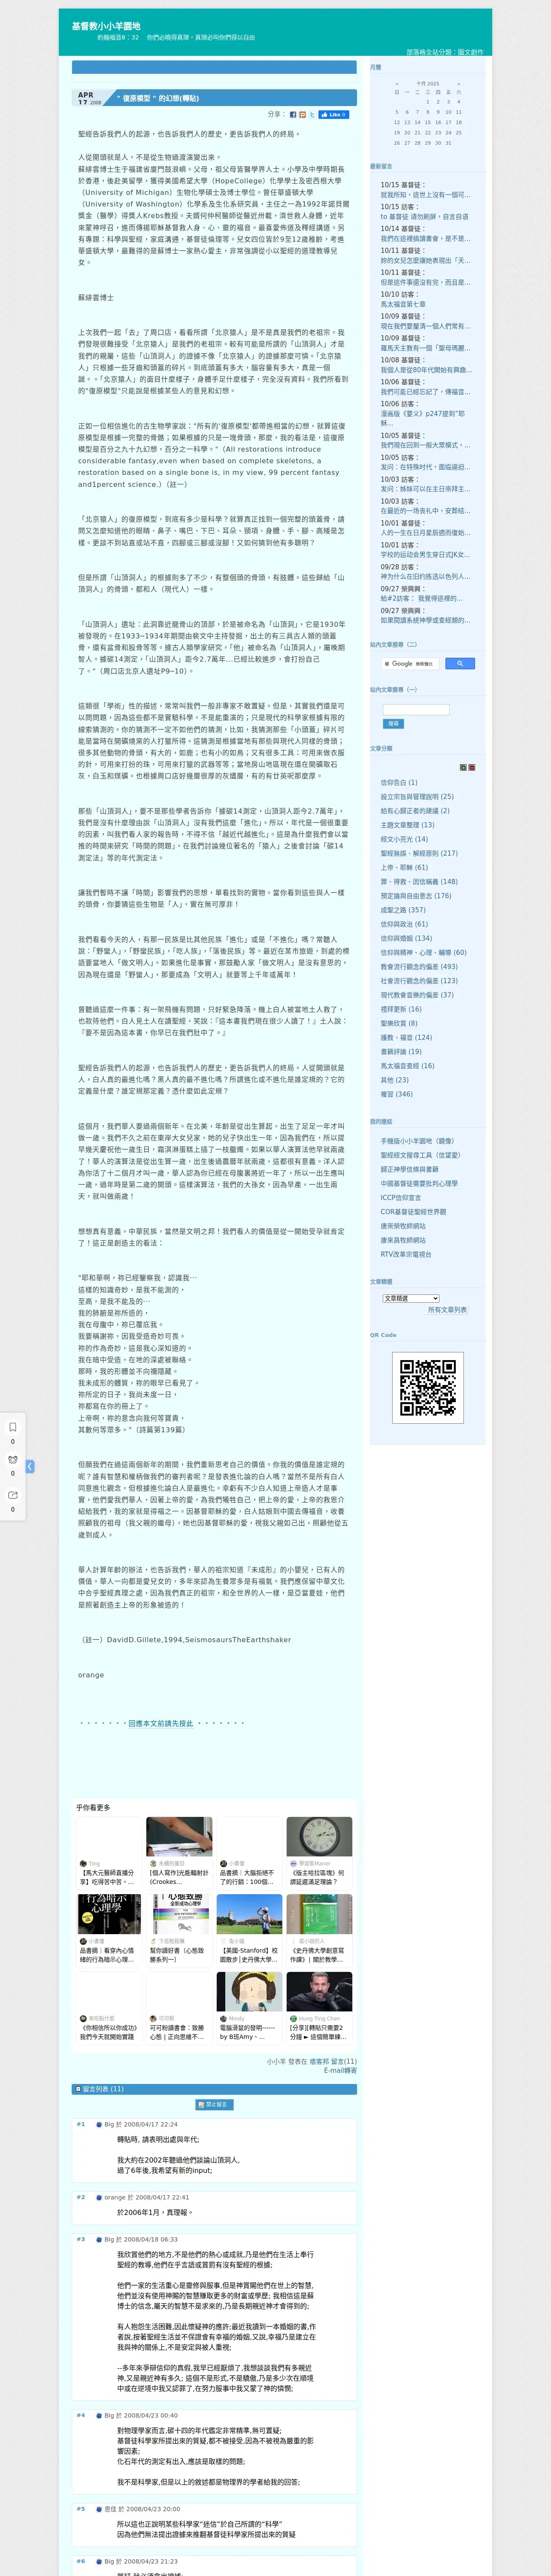Open the ICCP信仰宣言 link

[400, 1197]
